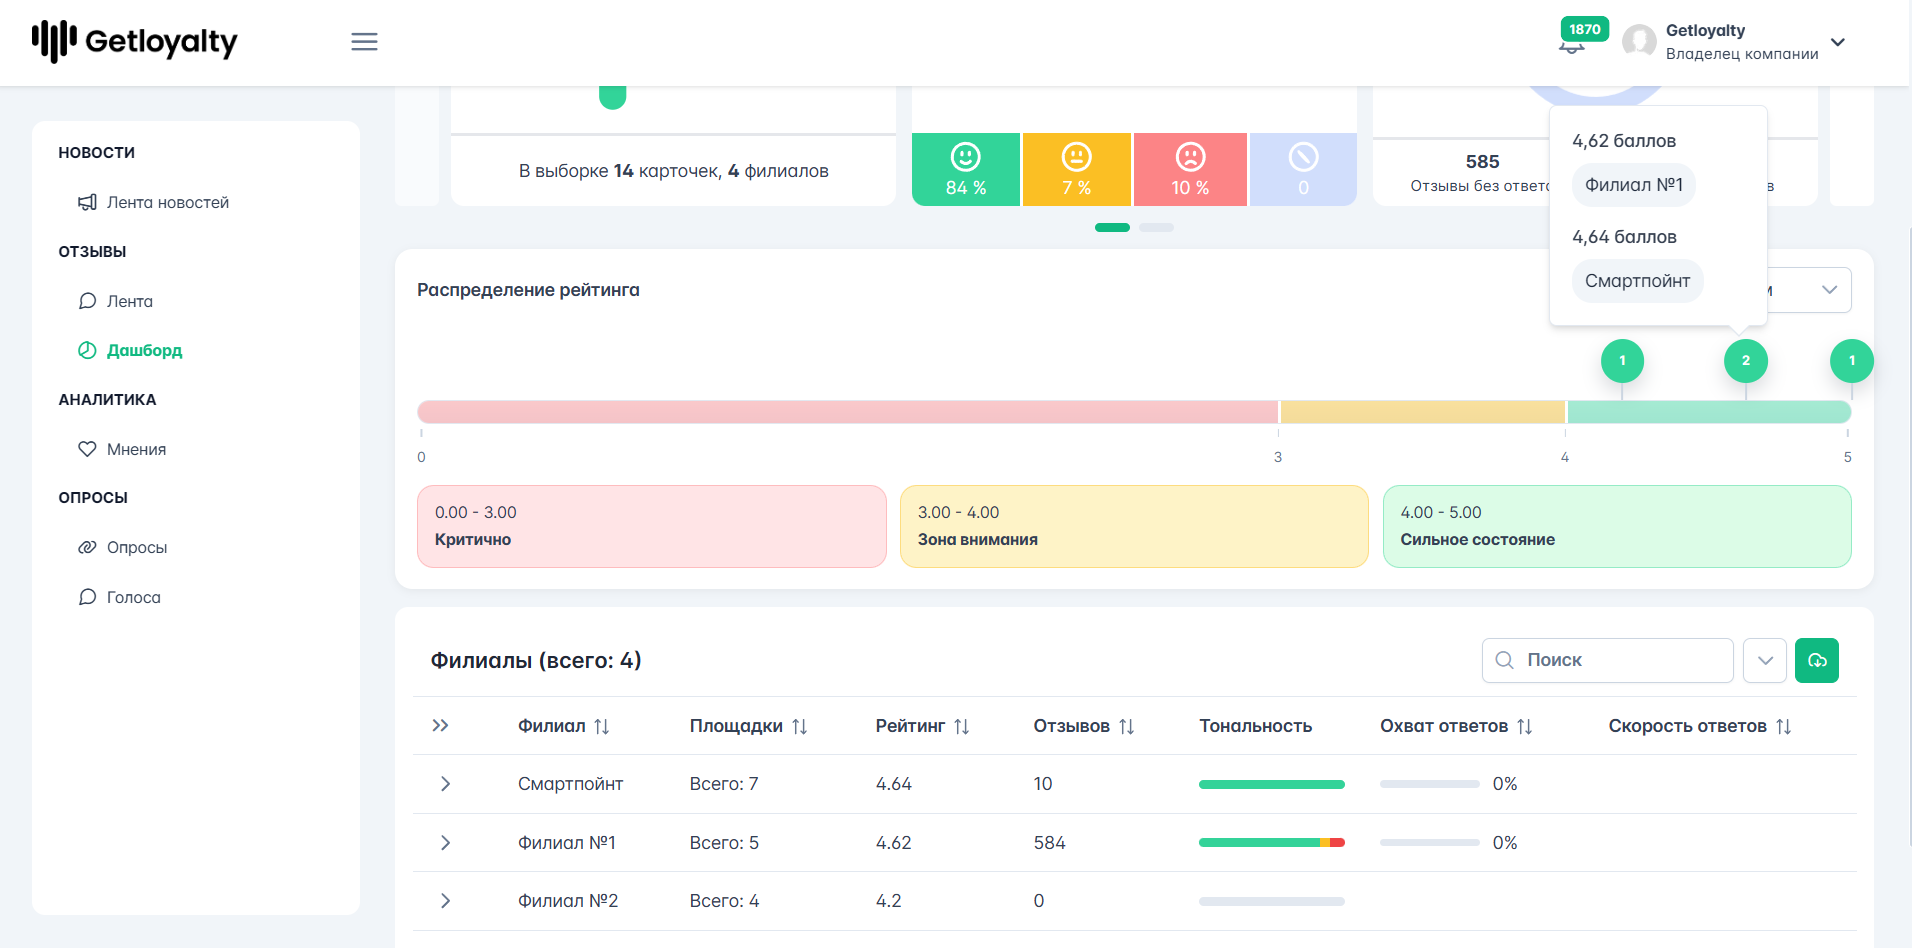The image size is (1912, 948).
Task: Sort table by Рейтинг column
Action: coord(961,727)
